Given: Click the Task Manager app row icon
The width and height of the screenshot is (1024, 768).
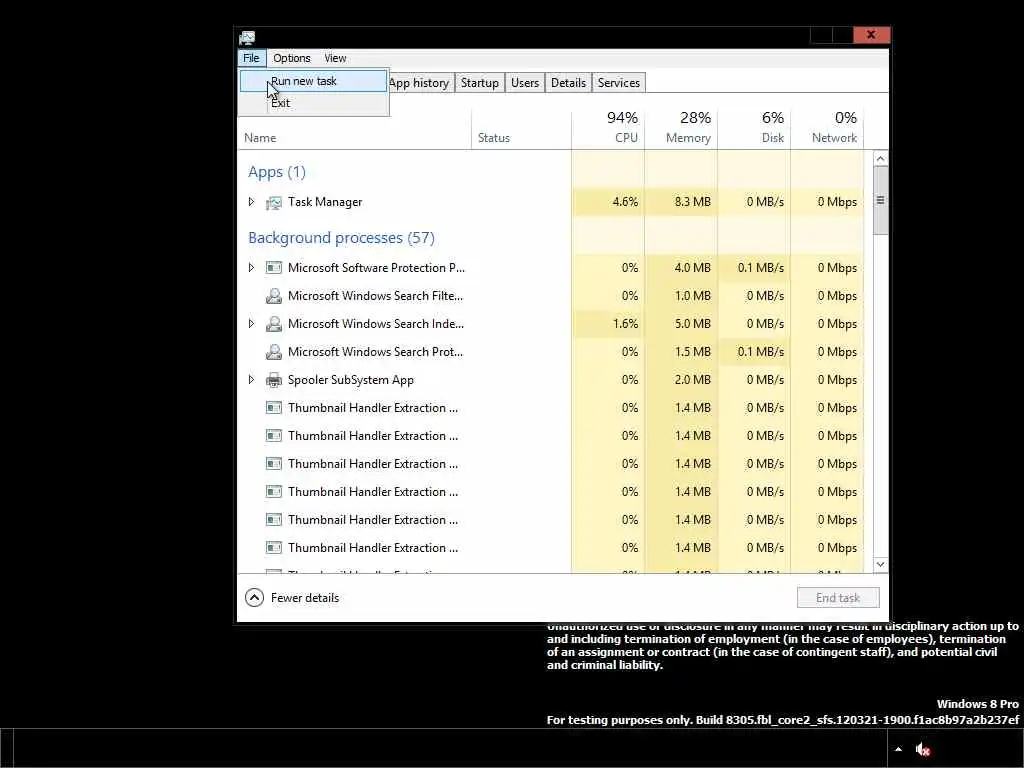Looking at the screenshot, I should pos(274,202).
